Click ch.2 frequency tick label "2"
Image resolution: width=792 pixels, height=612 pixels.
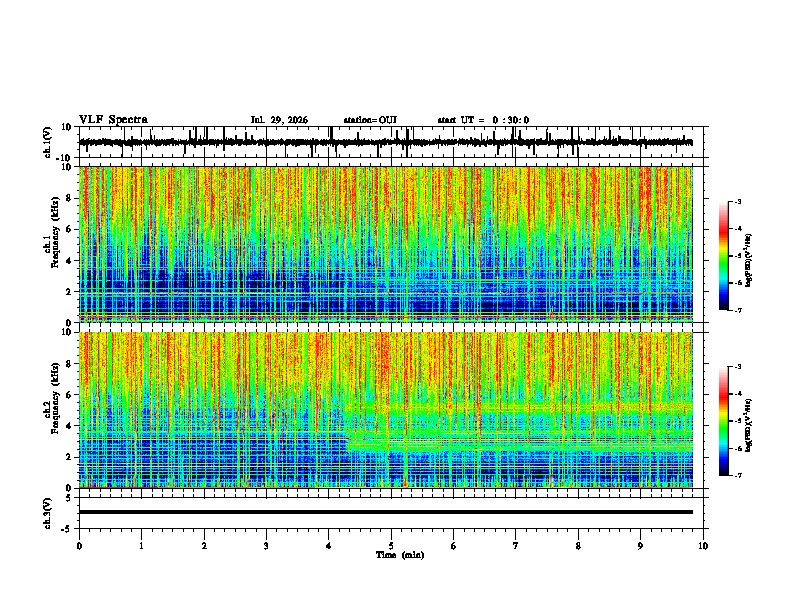[69, 457]
